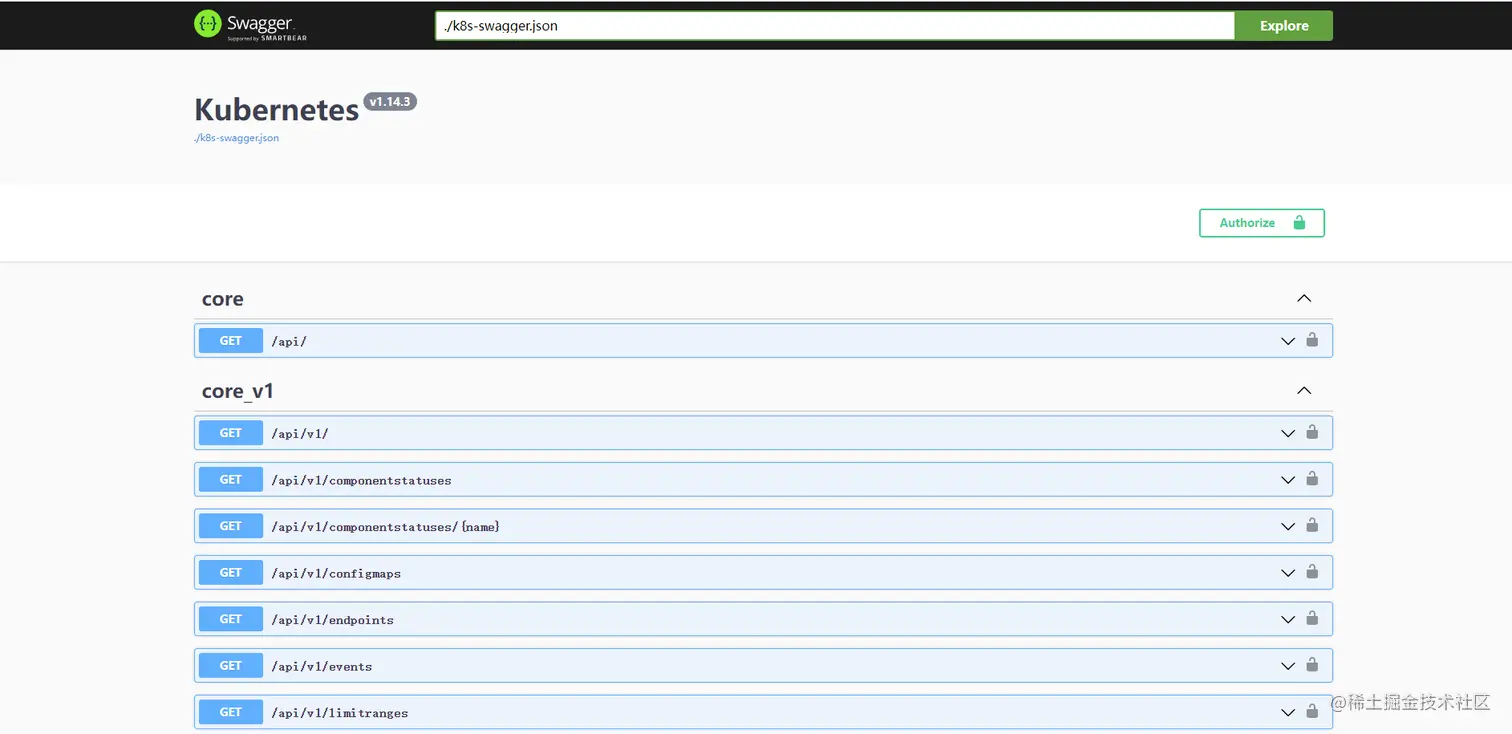The width and height of the screenshot is (1512, 734).
Task: Click the /api/v1/endpoints path text
Action: coord(333,620)
